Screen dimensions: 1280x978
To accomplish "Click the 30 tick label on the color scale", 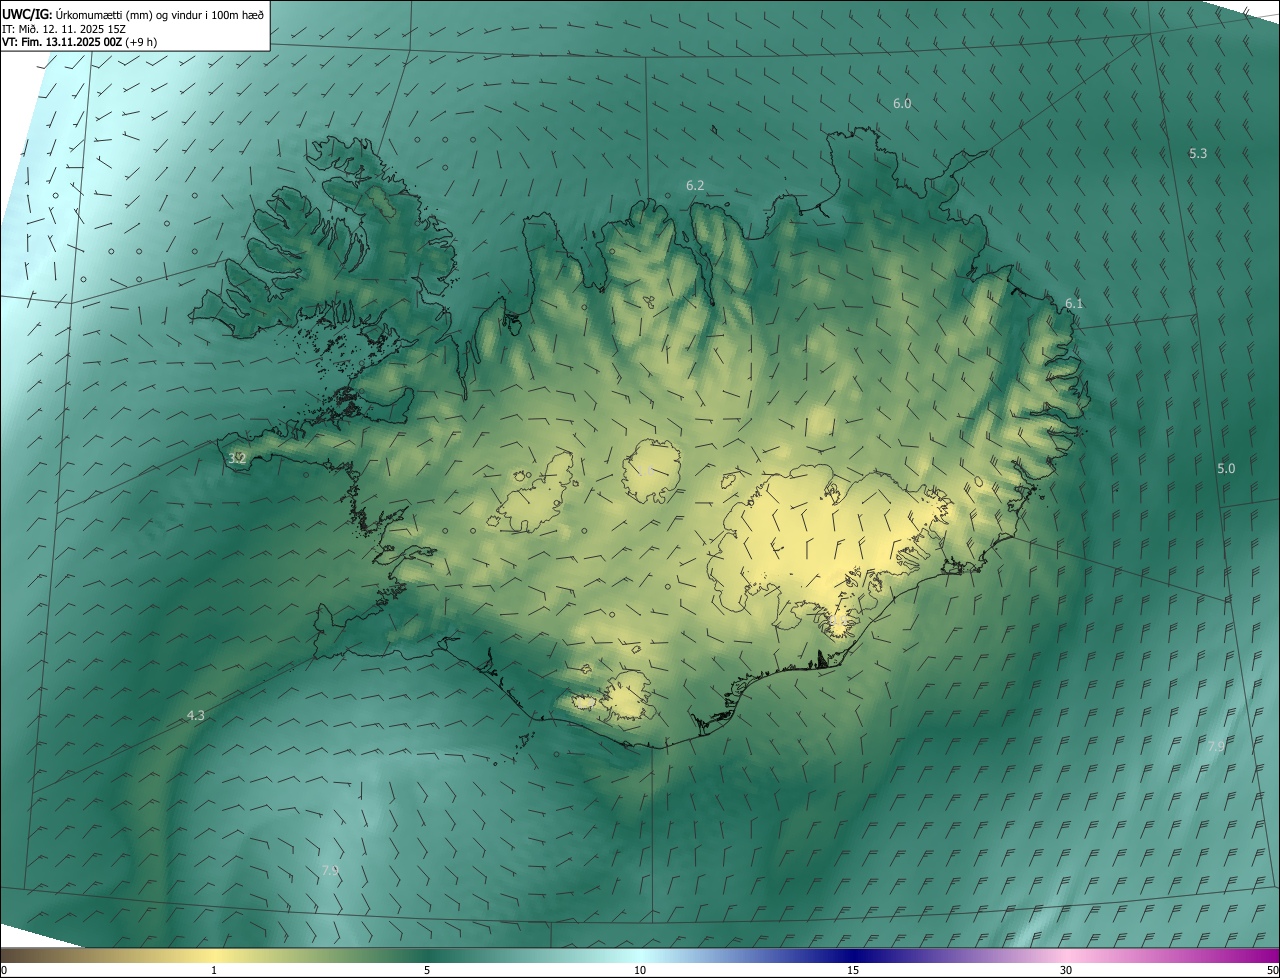I will pos(1066,970).
